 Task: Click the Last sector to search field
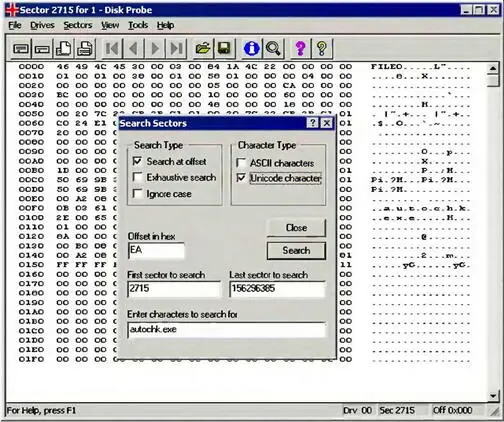click(x=277, y=289)
